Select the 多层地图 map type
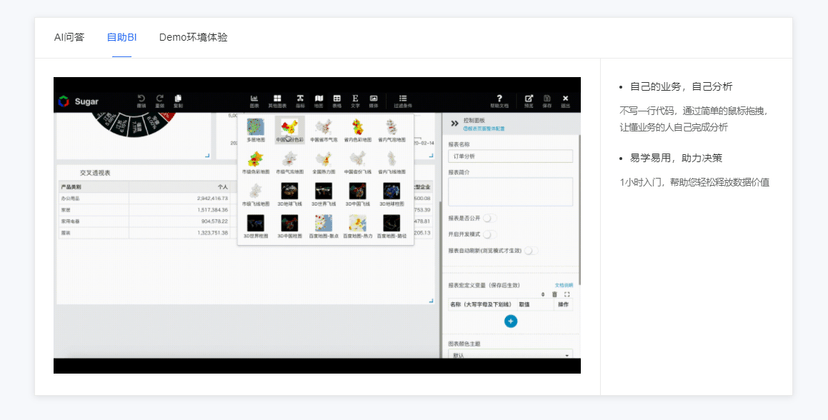 tap(256, 130)
